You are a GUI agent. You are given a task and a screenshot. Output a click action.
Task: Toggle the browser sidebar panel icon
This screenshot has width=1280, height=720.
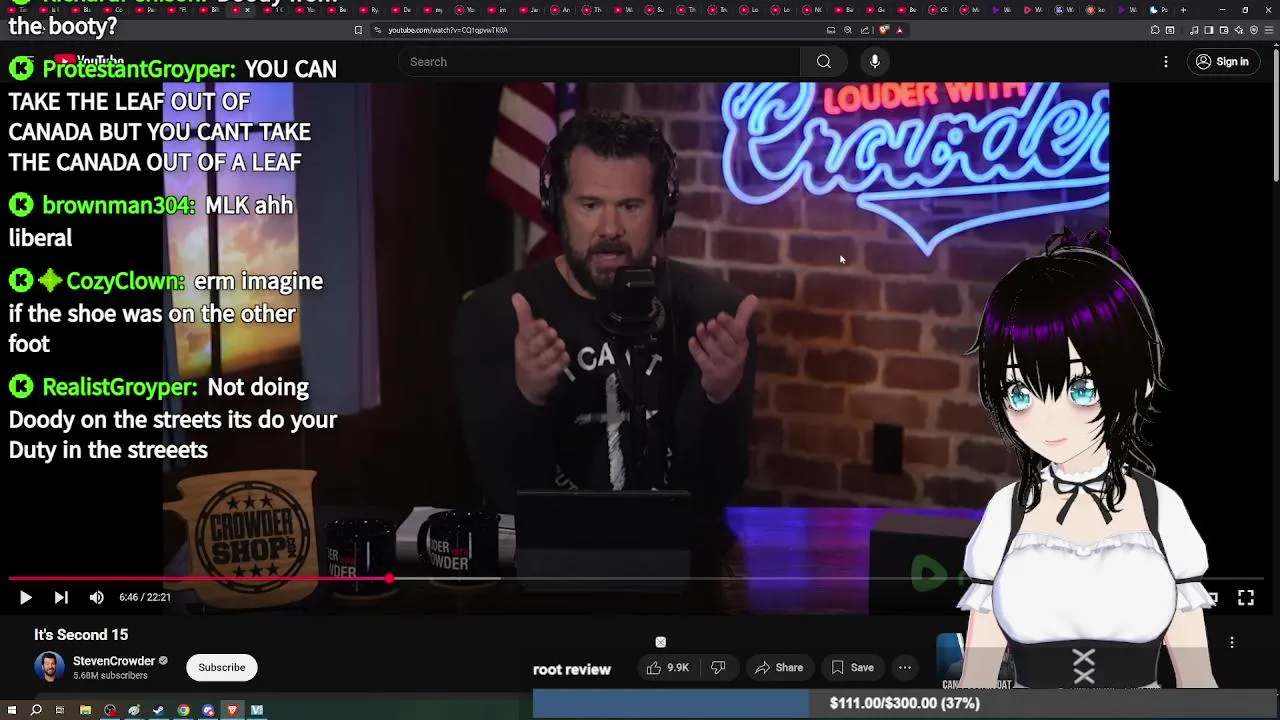pyautogui.click(x=1209, y=30)
